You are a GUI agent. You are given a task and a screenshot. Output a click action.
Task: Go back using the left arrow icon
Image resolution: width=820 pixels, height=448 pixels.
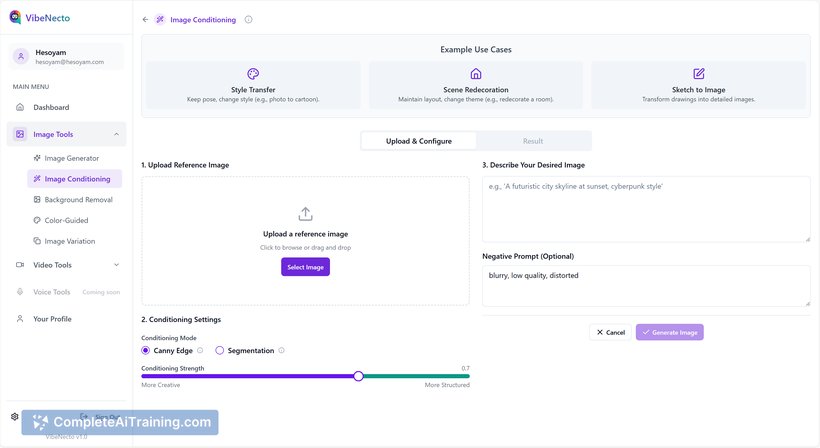[x=145, y=19]
